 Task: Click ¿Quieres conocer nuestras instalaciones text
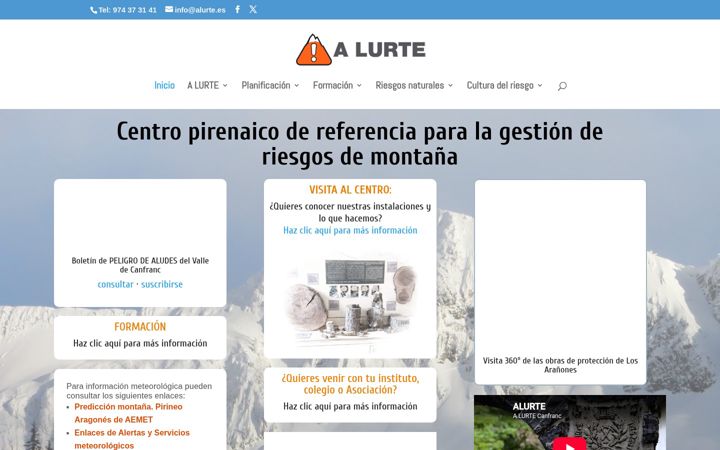click(x=350, y=212)
